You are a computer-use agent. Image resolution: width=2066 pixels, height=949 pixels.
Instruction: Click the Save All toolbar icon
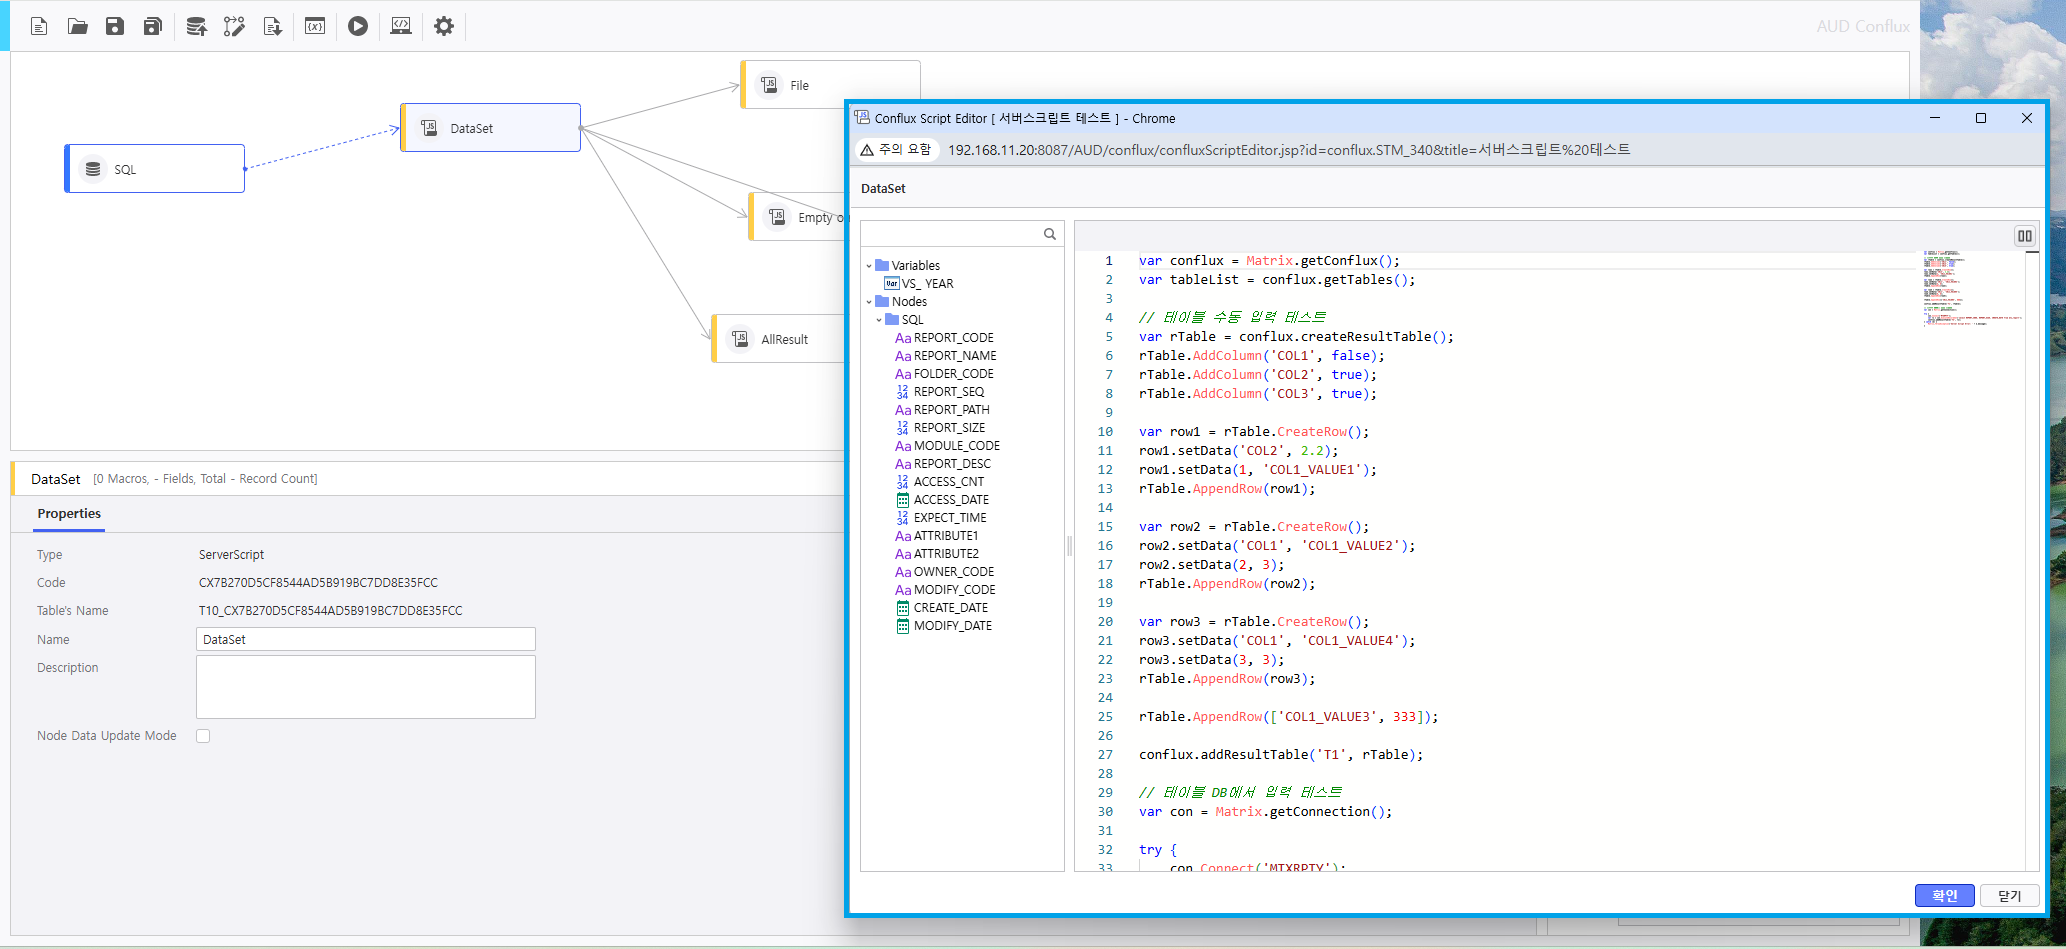click(152, 26)
